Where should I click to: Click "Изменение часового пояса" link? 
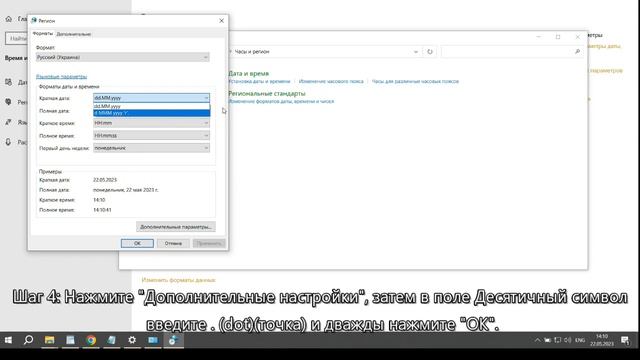tap(331, 81)
